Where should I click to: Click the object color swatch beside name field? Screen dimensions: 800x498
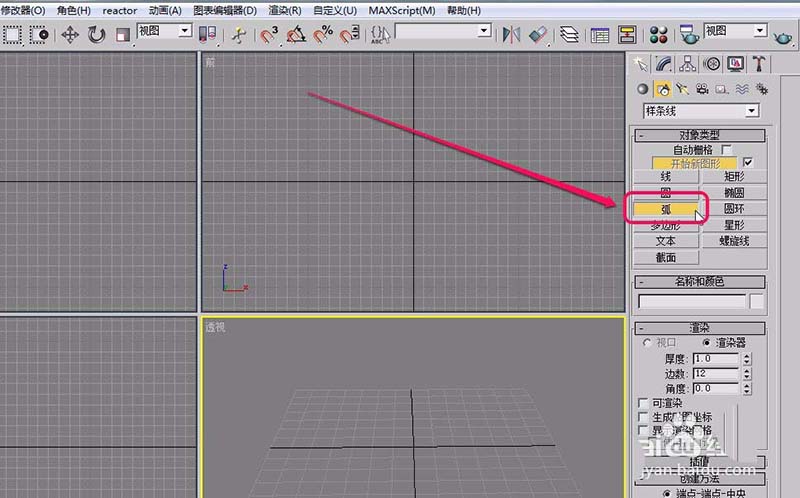pyautogui.click(x=757, y=302)
